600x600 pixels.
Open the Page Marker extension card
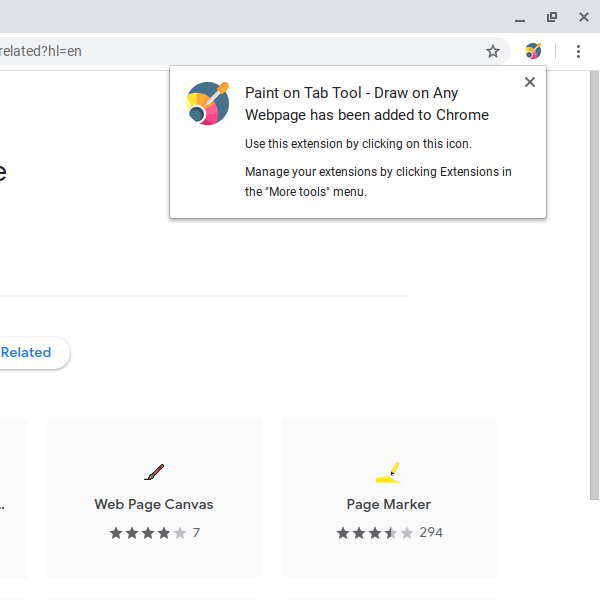pyautogui.click(x=389, y=499)
